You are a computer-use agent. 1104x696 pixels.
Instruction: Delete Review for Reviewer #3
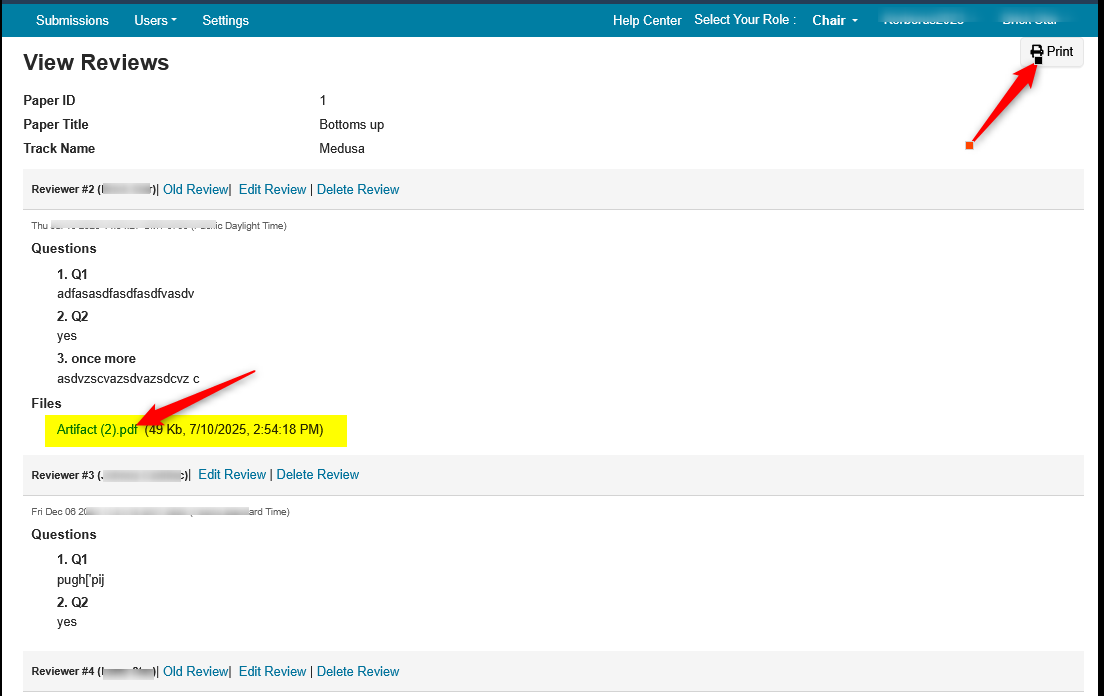318,474
